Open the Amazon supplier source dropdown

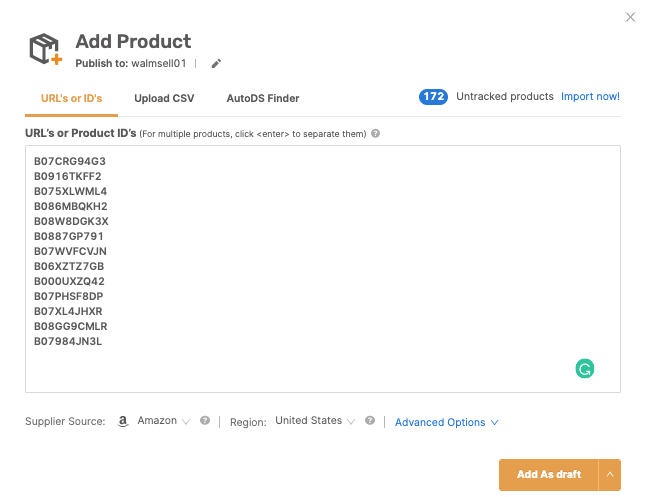(x=164, y=421)
